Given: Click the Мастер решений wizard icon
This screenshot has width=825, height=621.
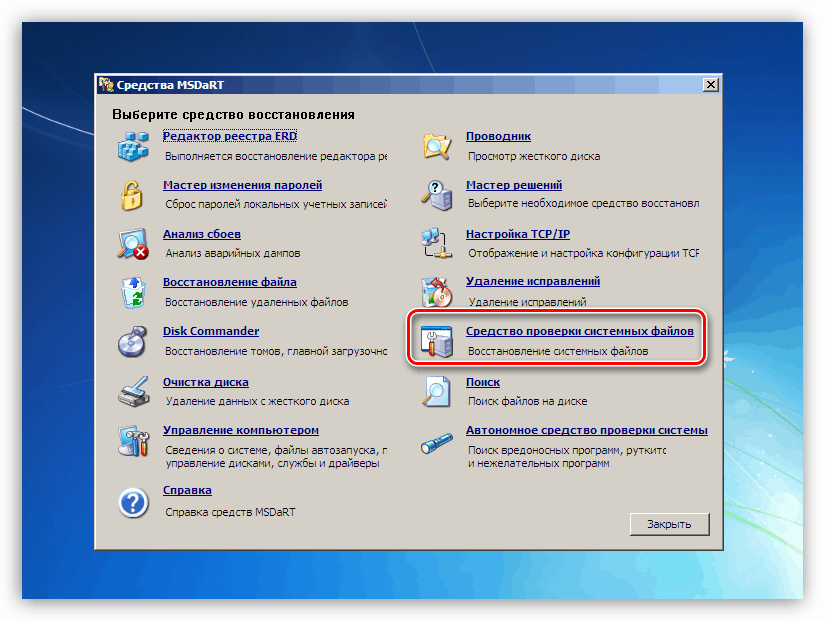Looking at the screenshot, I should [437, 195].
